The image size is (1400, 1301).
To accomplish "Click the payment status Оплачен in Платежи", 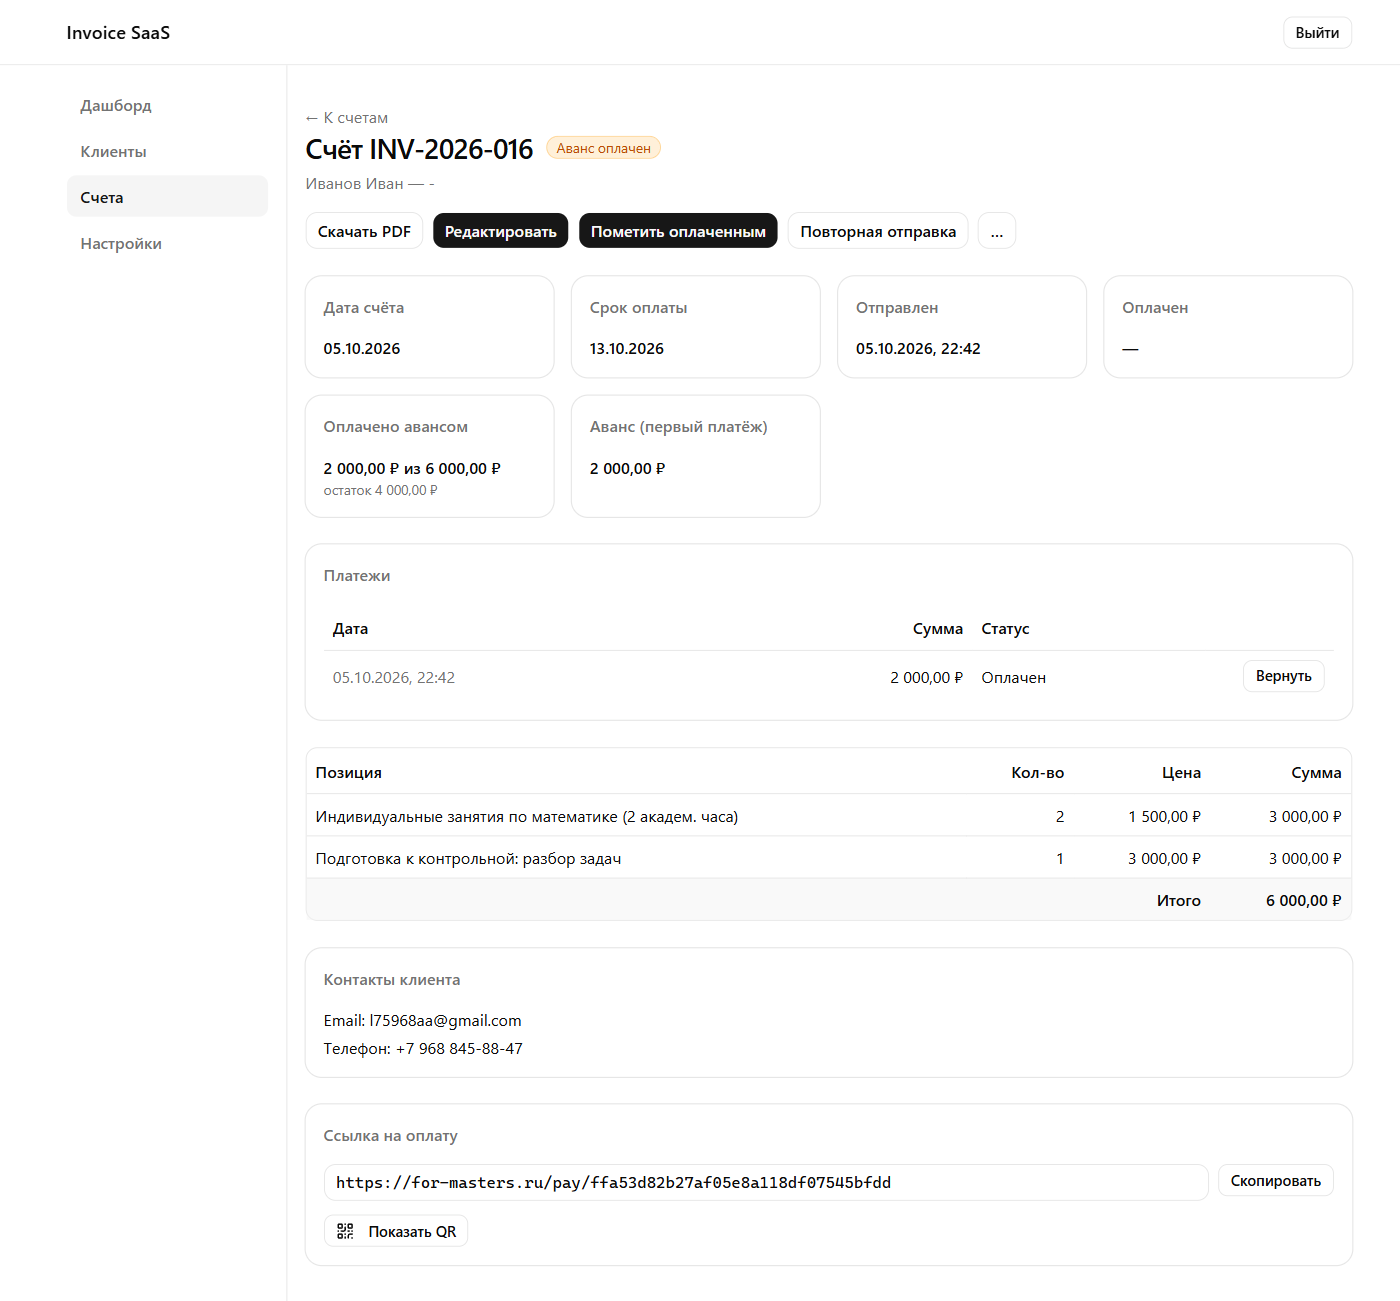I will 1014,678.
